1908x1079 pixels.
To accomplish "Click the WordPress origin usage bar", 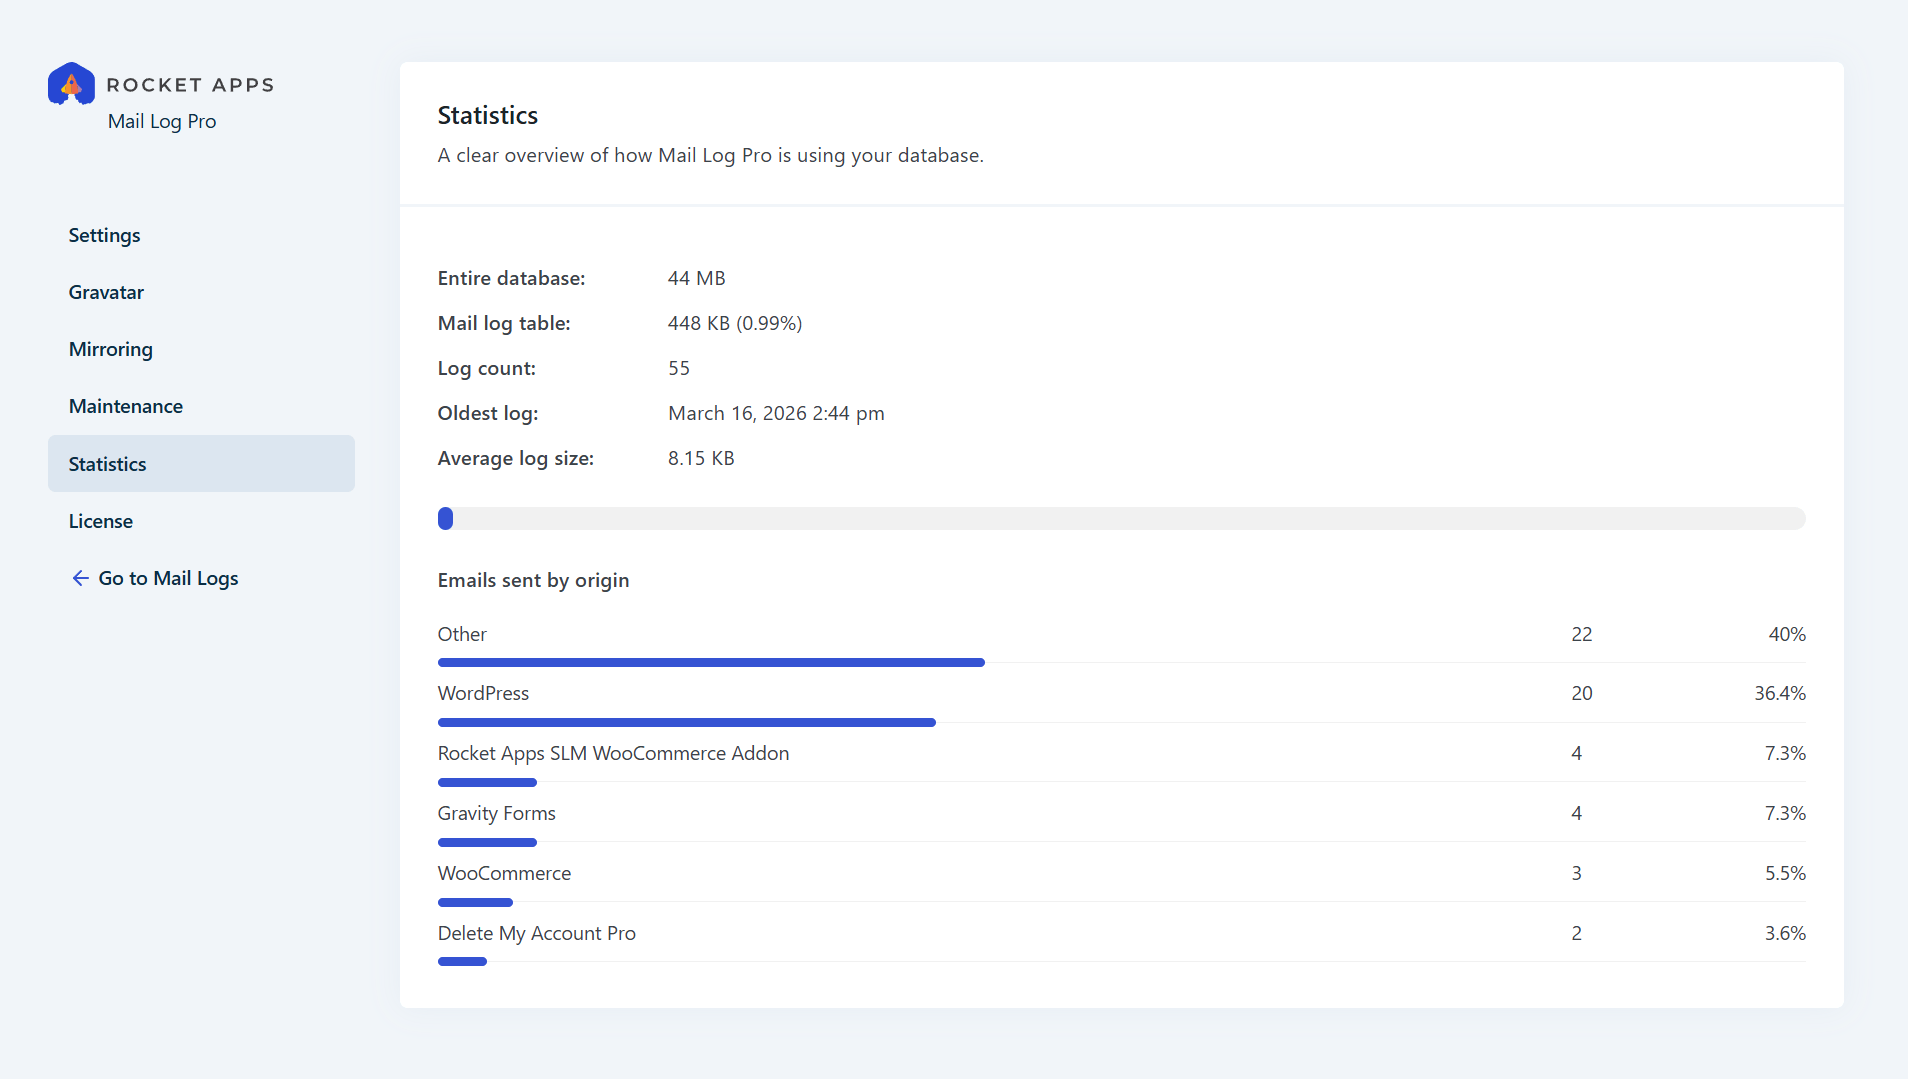I will click(686, 722).
